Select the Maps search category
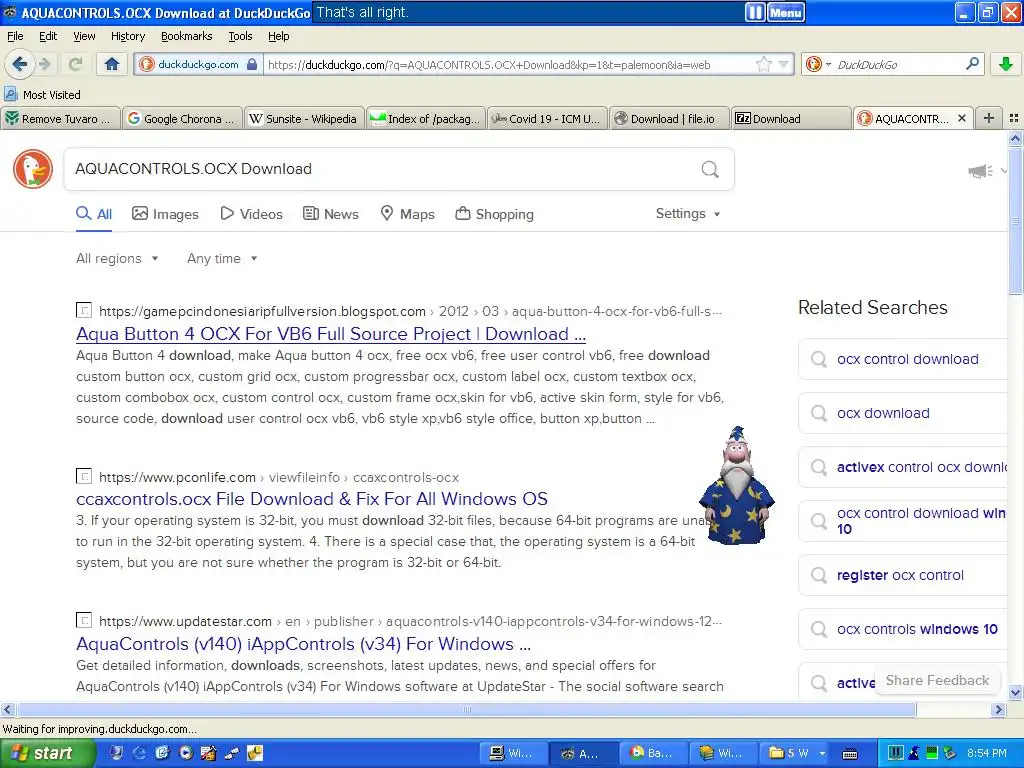This screenshot has width=1024, height=768. tap(408, 214)
